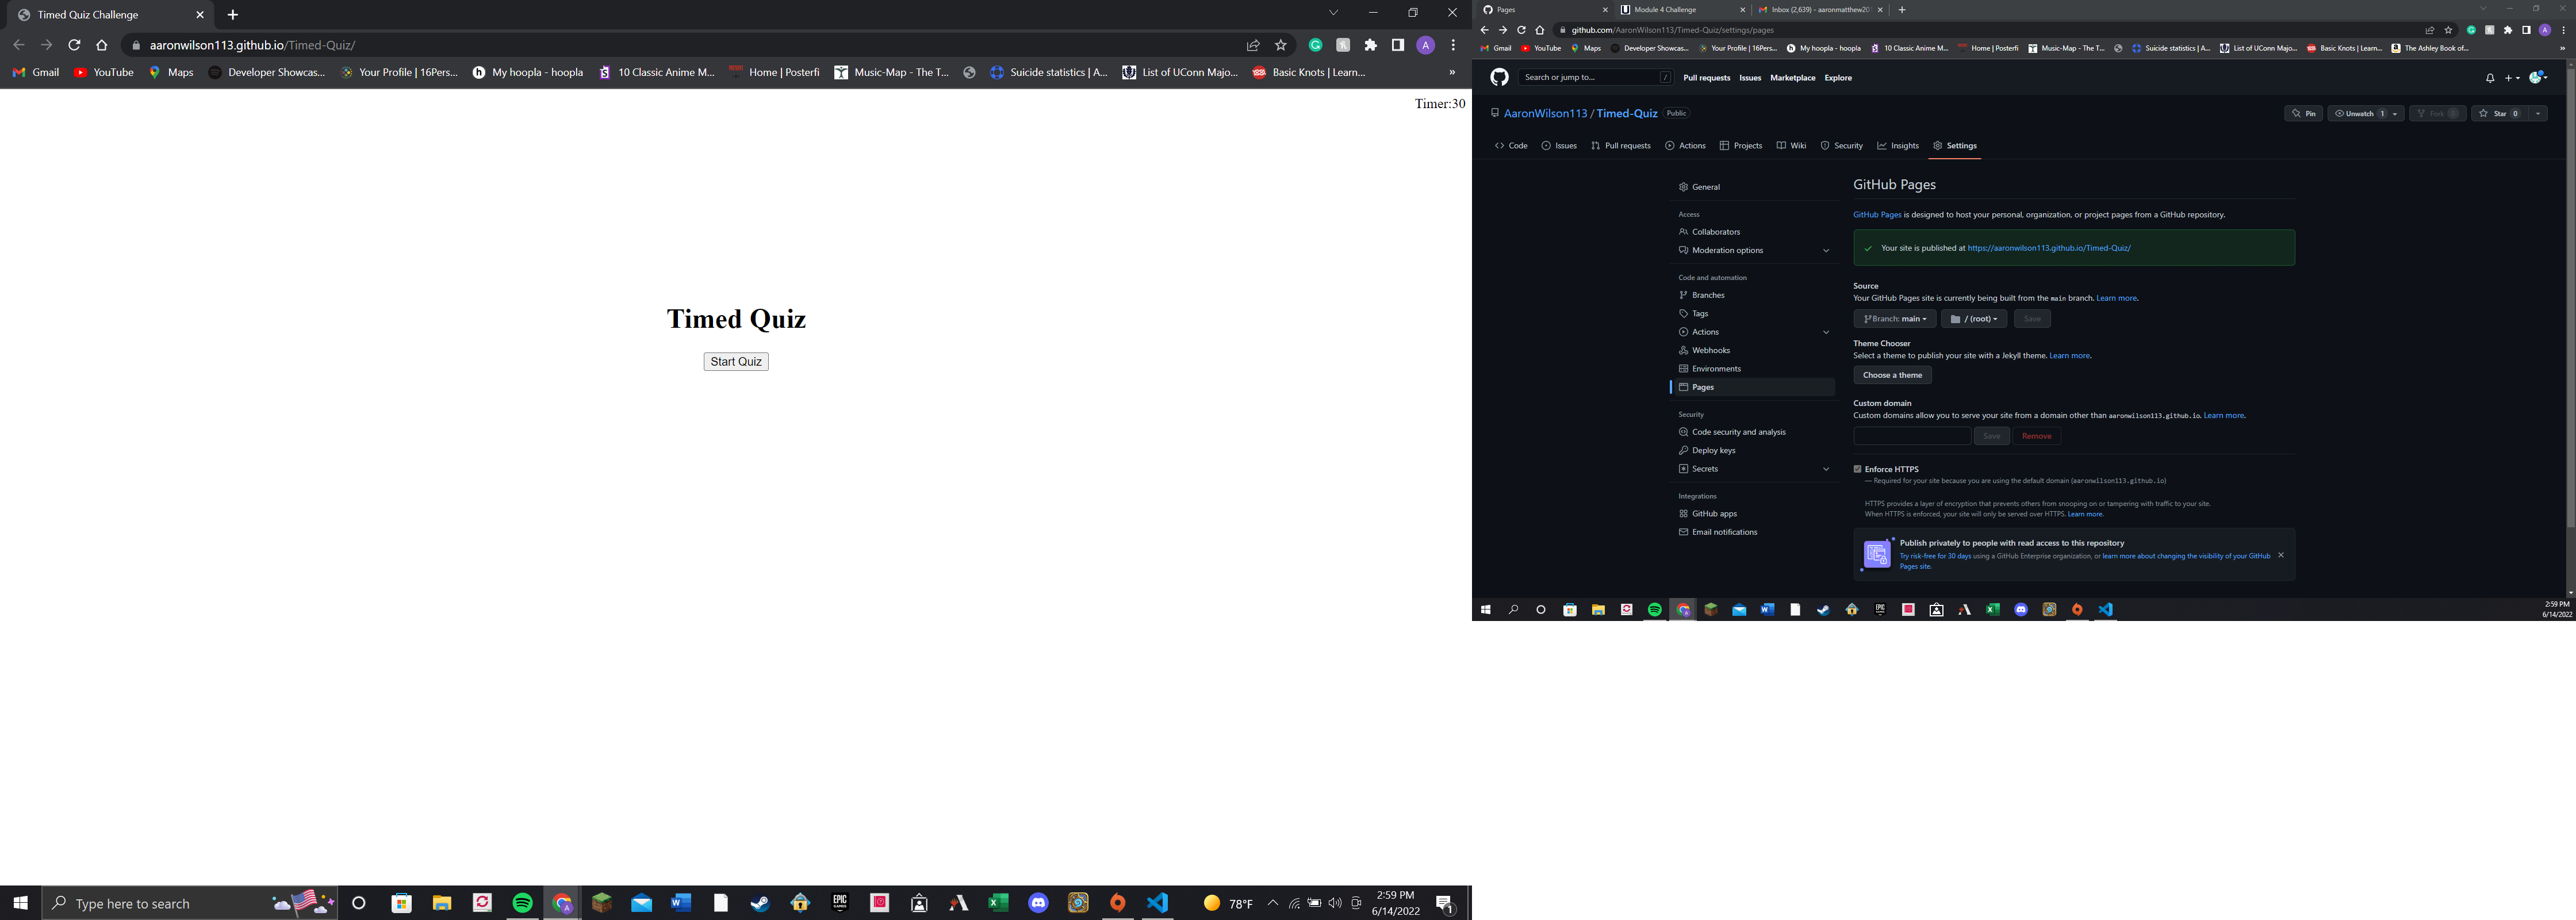This screenshot has height=920, width=2576.
Task: Pin the Timed-Quiz repository
Action: pos(2304,114)
